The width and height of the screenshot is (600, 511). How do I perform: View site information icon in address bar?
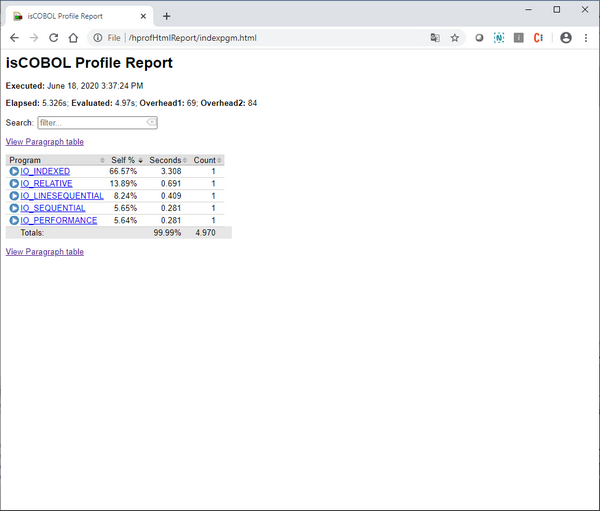pos(98,38)
